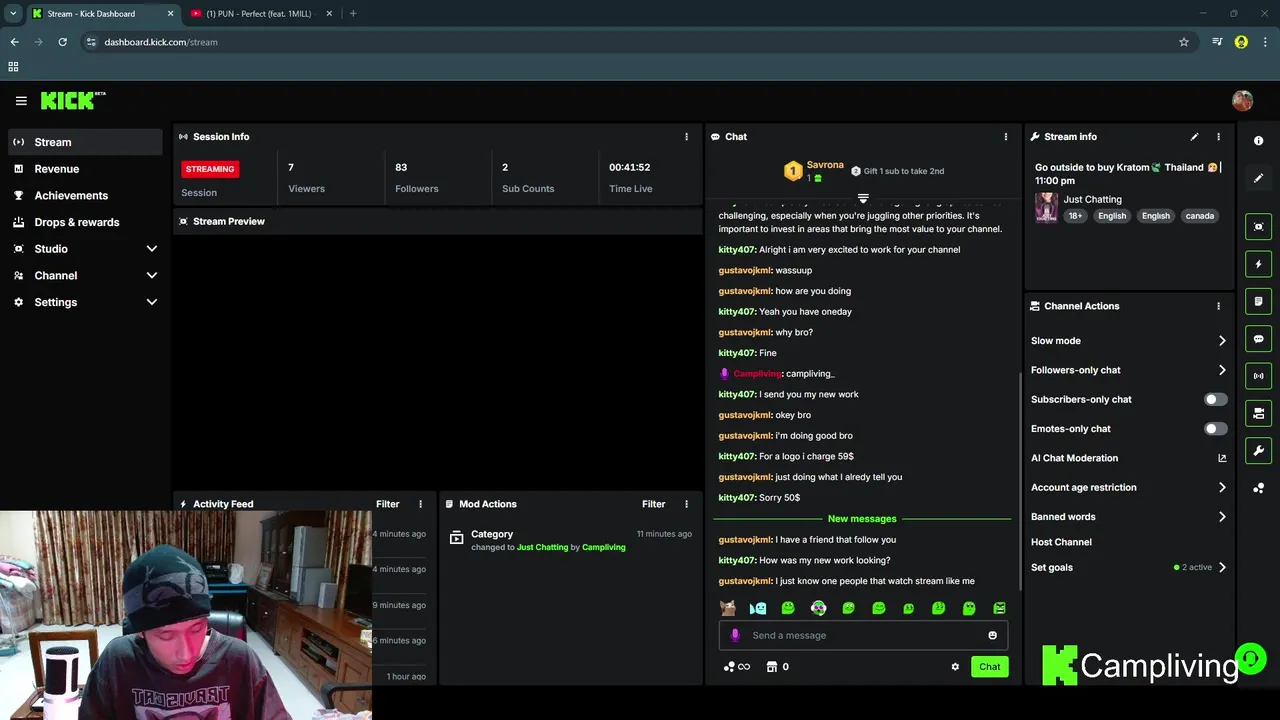Open Set goals chevron
This screenshot has width=1280, height=720.
pyautogui.click(x=1222, y=567)
